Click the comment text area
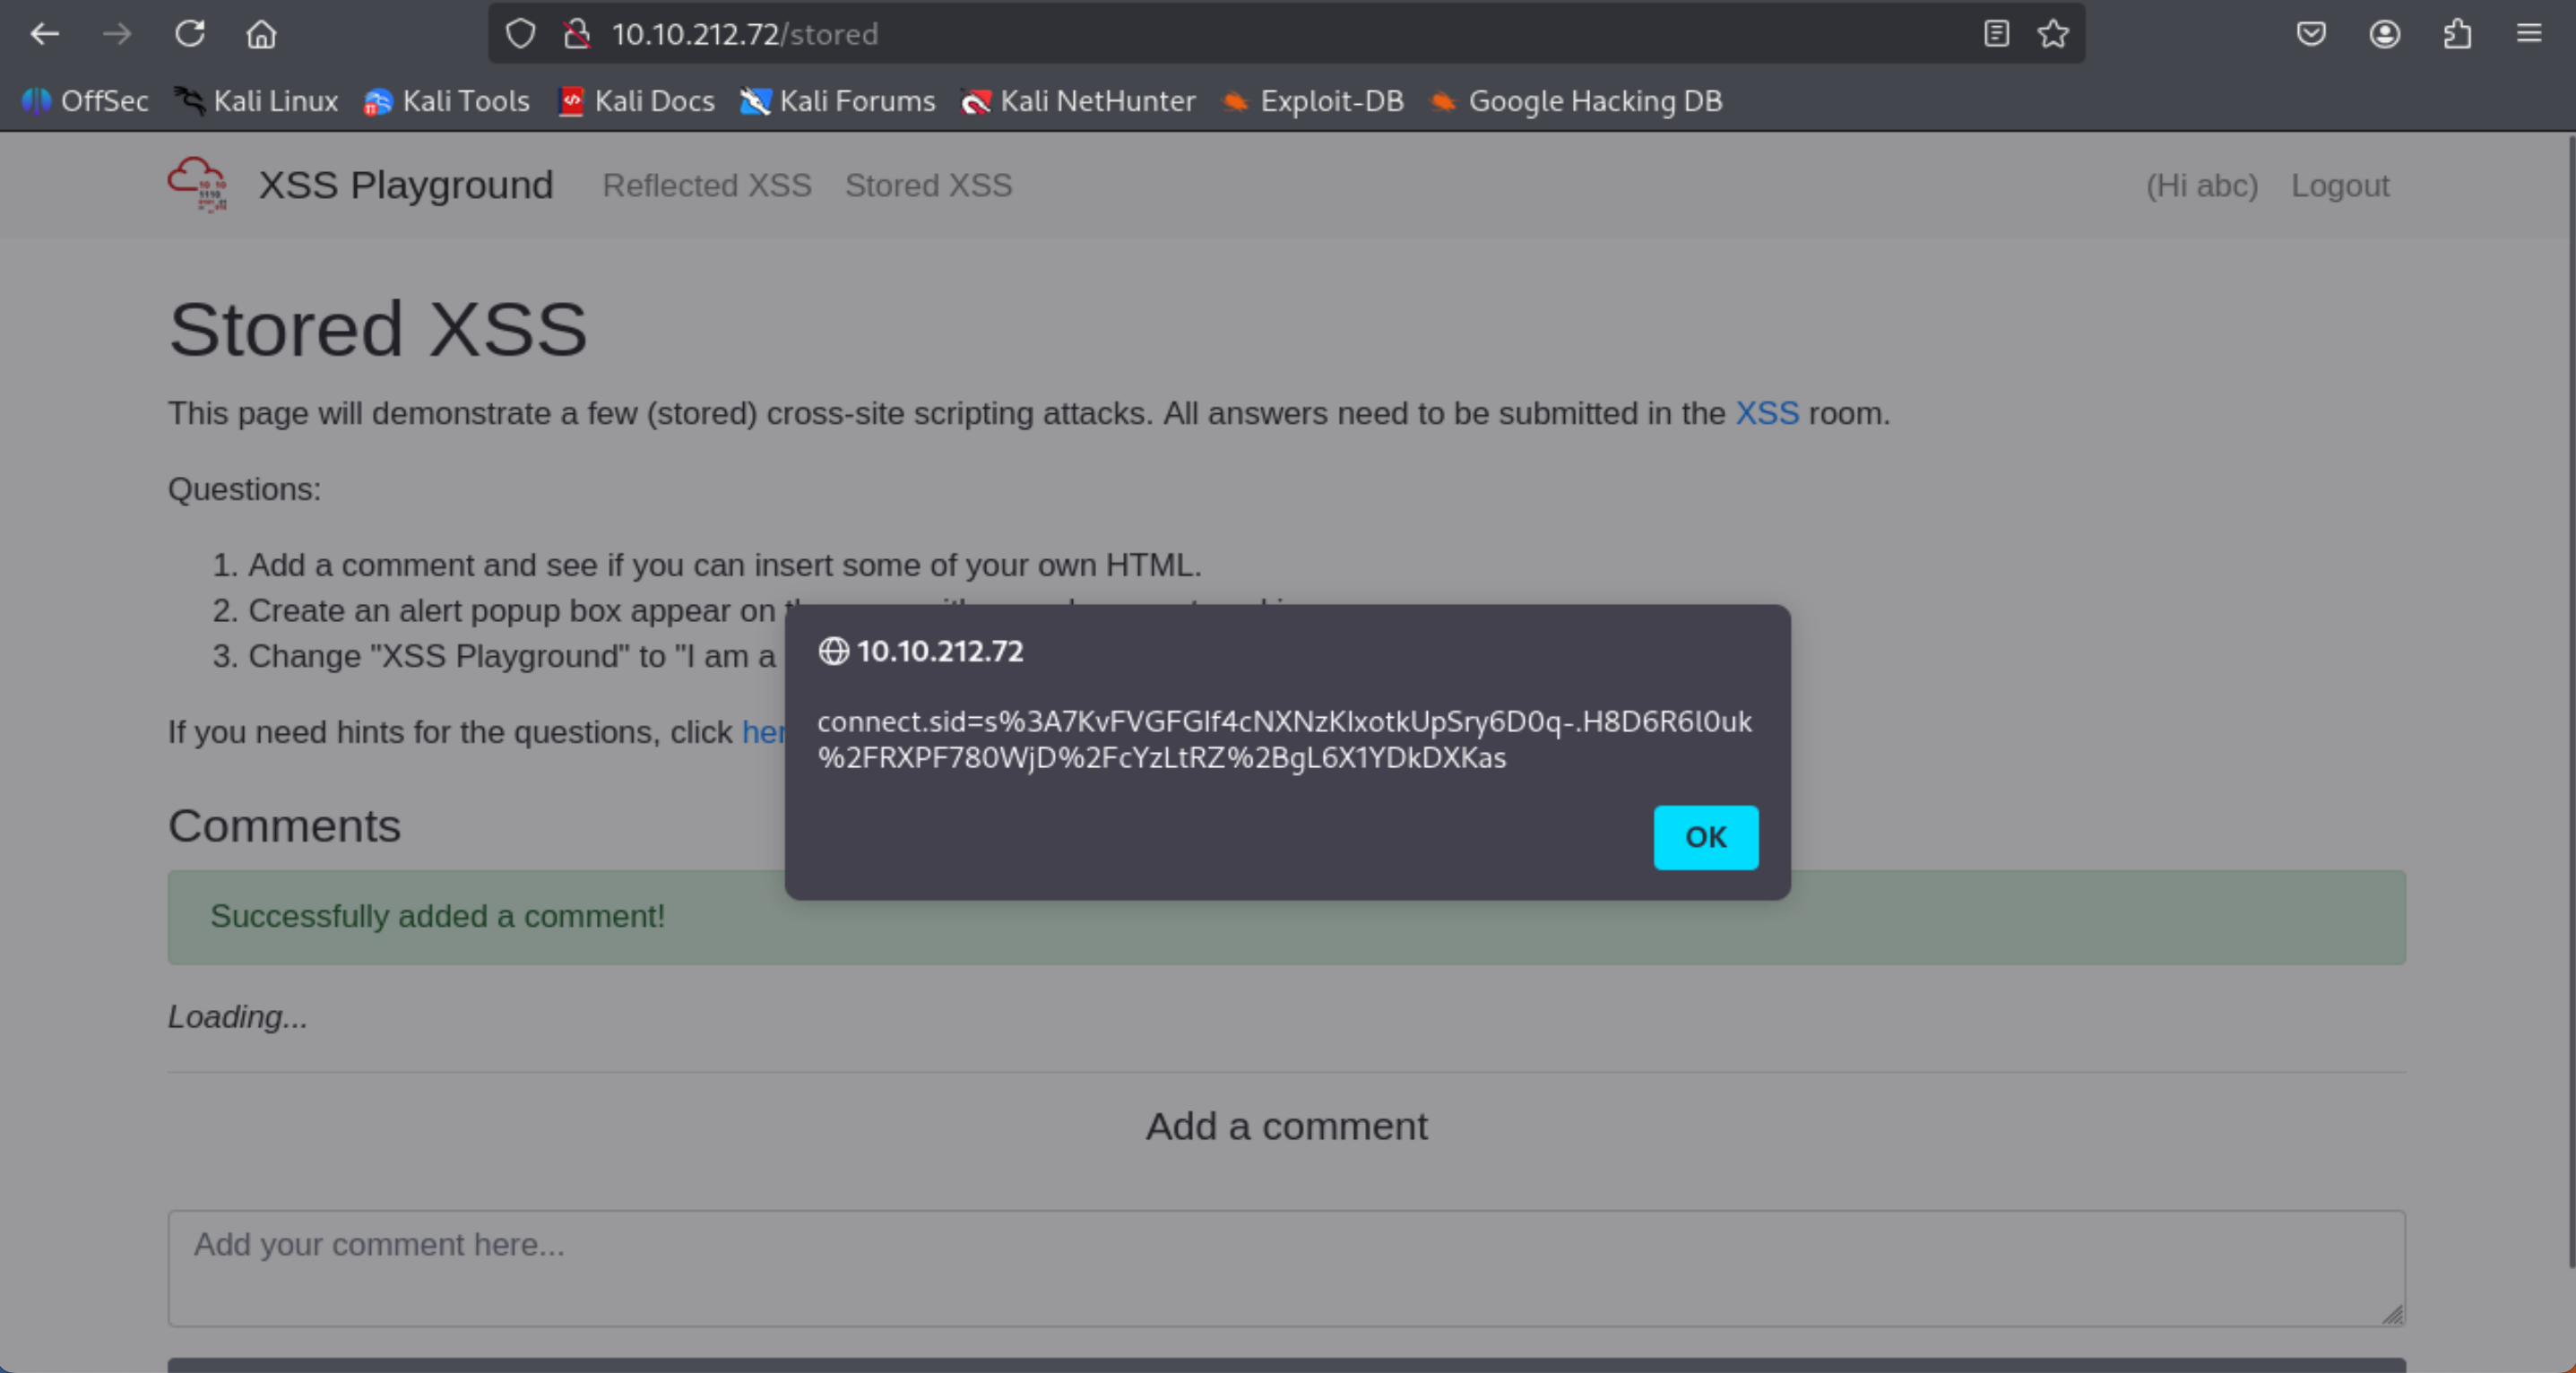The width and height of the screenshot is (2576, 1373). click(1286, 1268)
